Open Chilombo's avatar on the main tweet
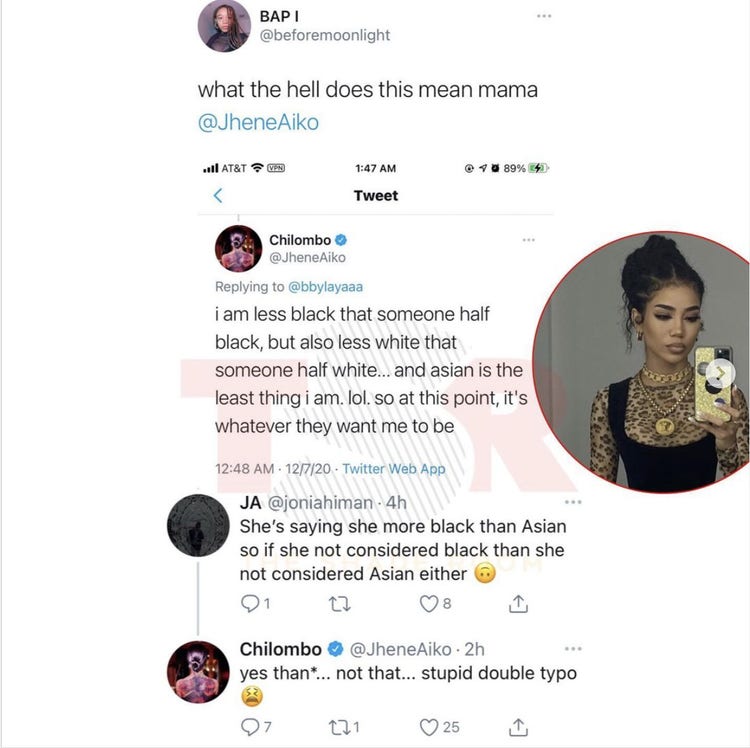 pos(238,248)
